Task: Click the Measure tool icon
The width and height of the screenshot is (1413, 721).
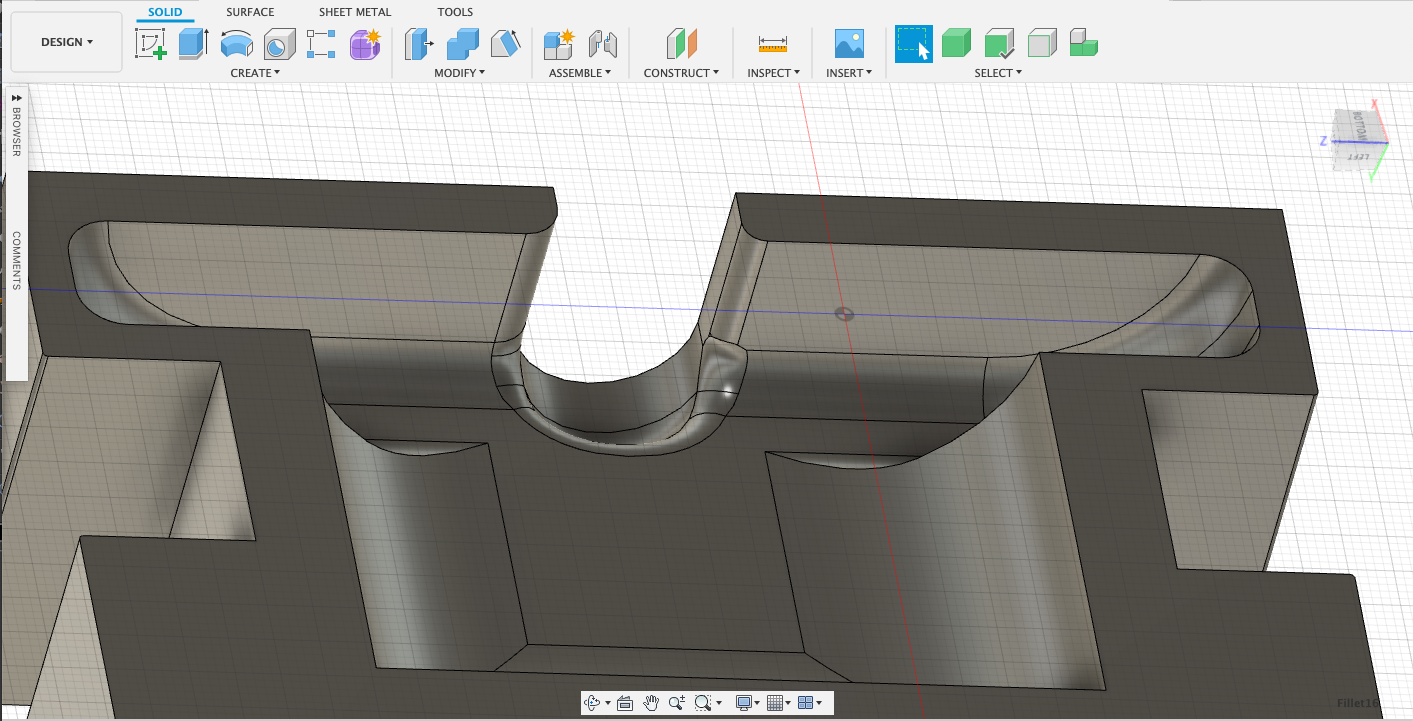Action: tap(773, 44)
